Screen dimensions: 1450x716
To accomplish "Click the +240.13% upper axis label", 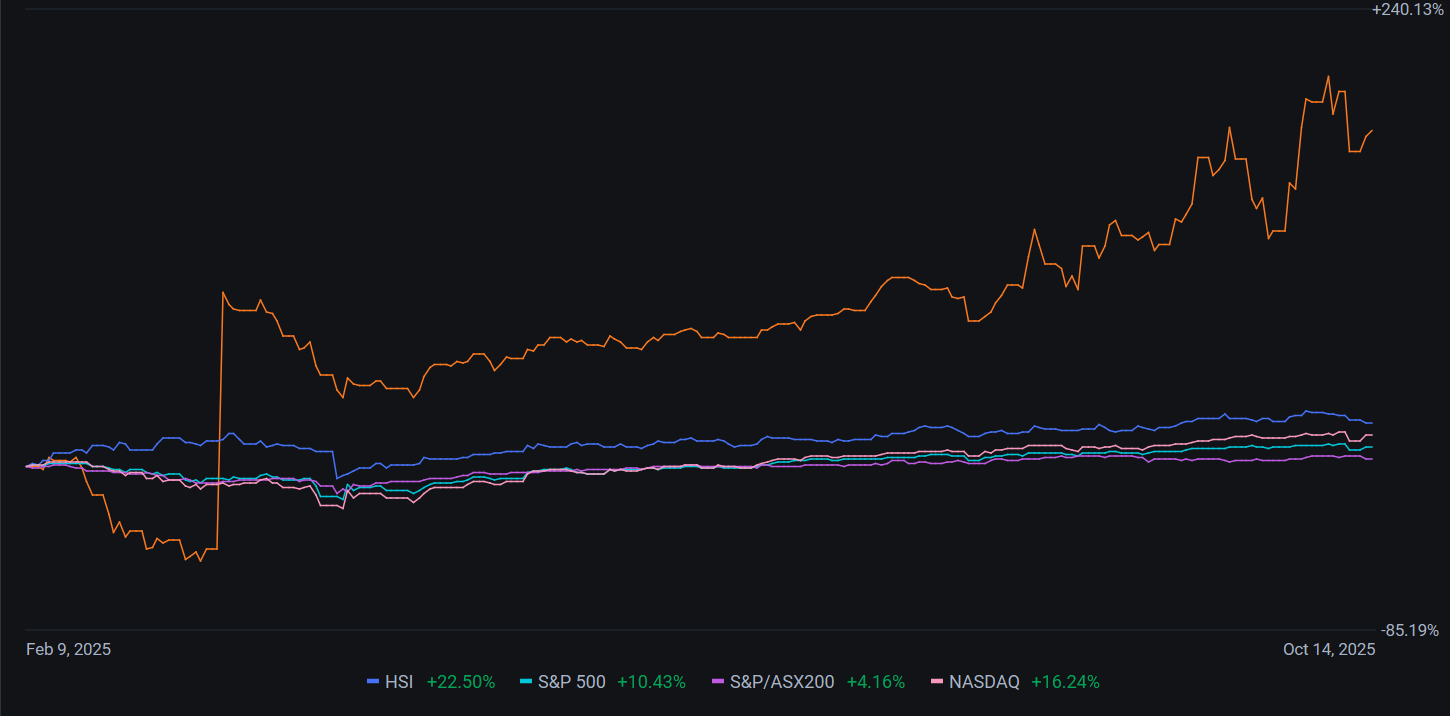I will [1407, 9].
